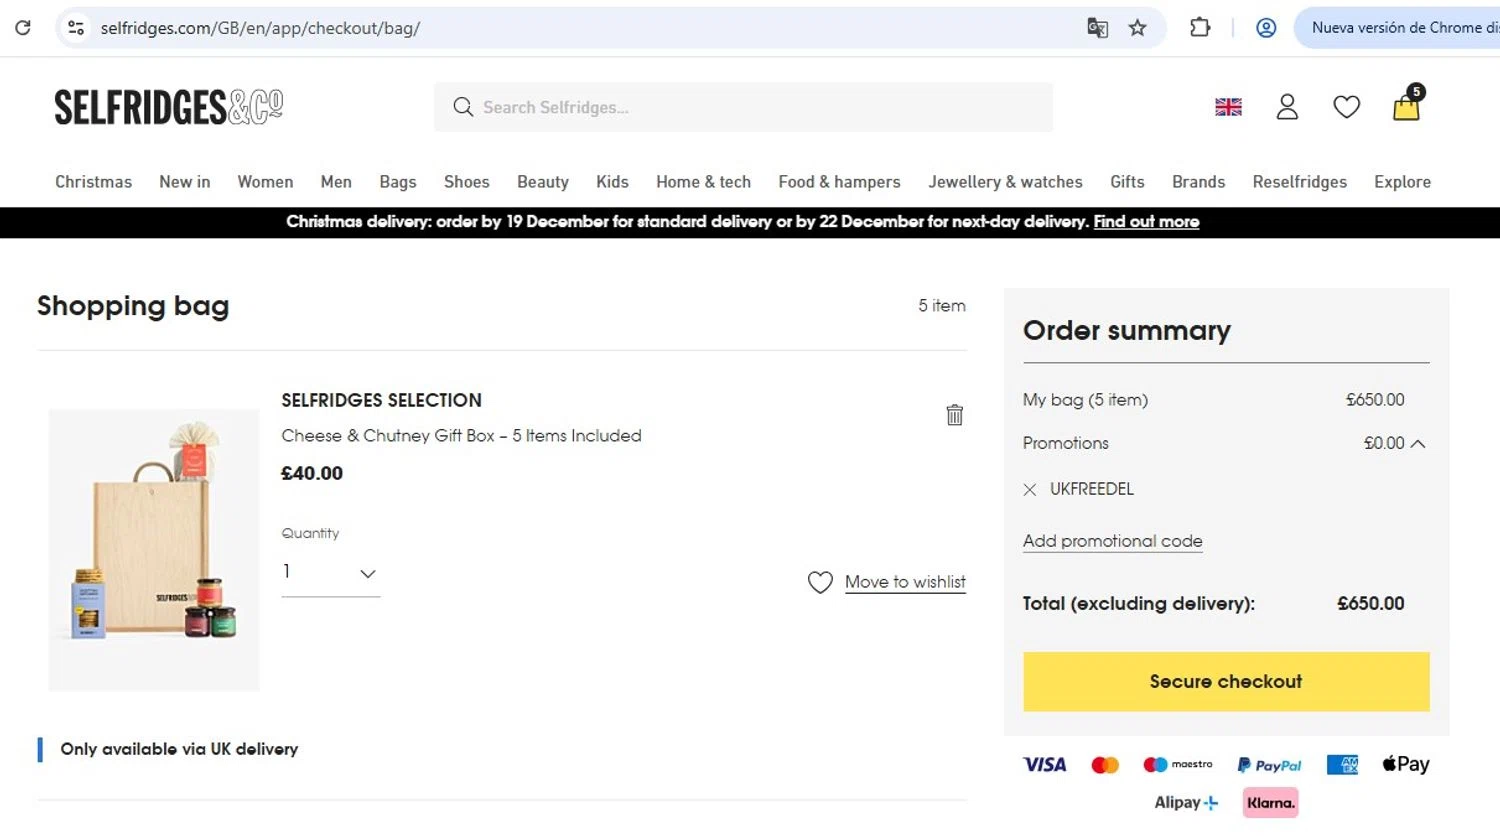This screenshot has width=1500, height=836.
Task: Open the Jewellery & watches menu
Action: (x=1005, y=182)
